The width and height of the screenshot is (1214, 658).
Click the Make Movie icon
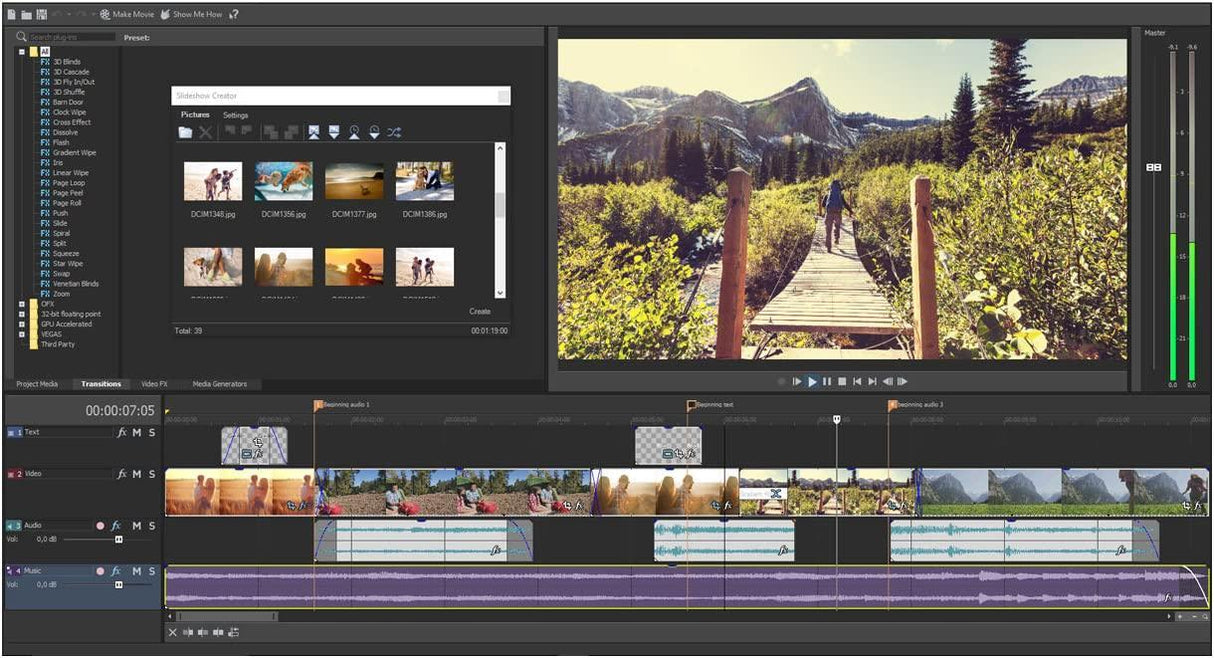(x=104, y=15)
